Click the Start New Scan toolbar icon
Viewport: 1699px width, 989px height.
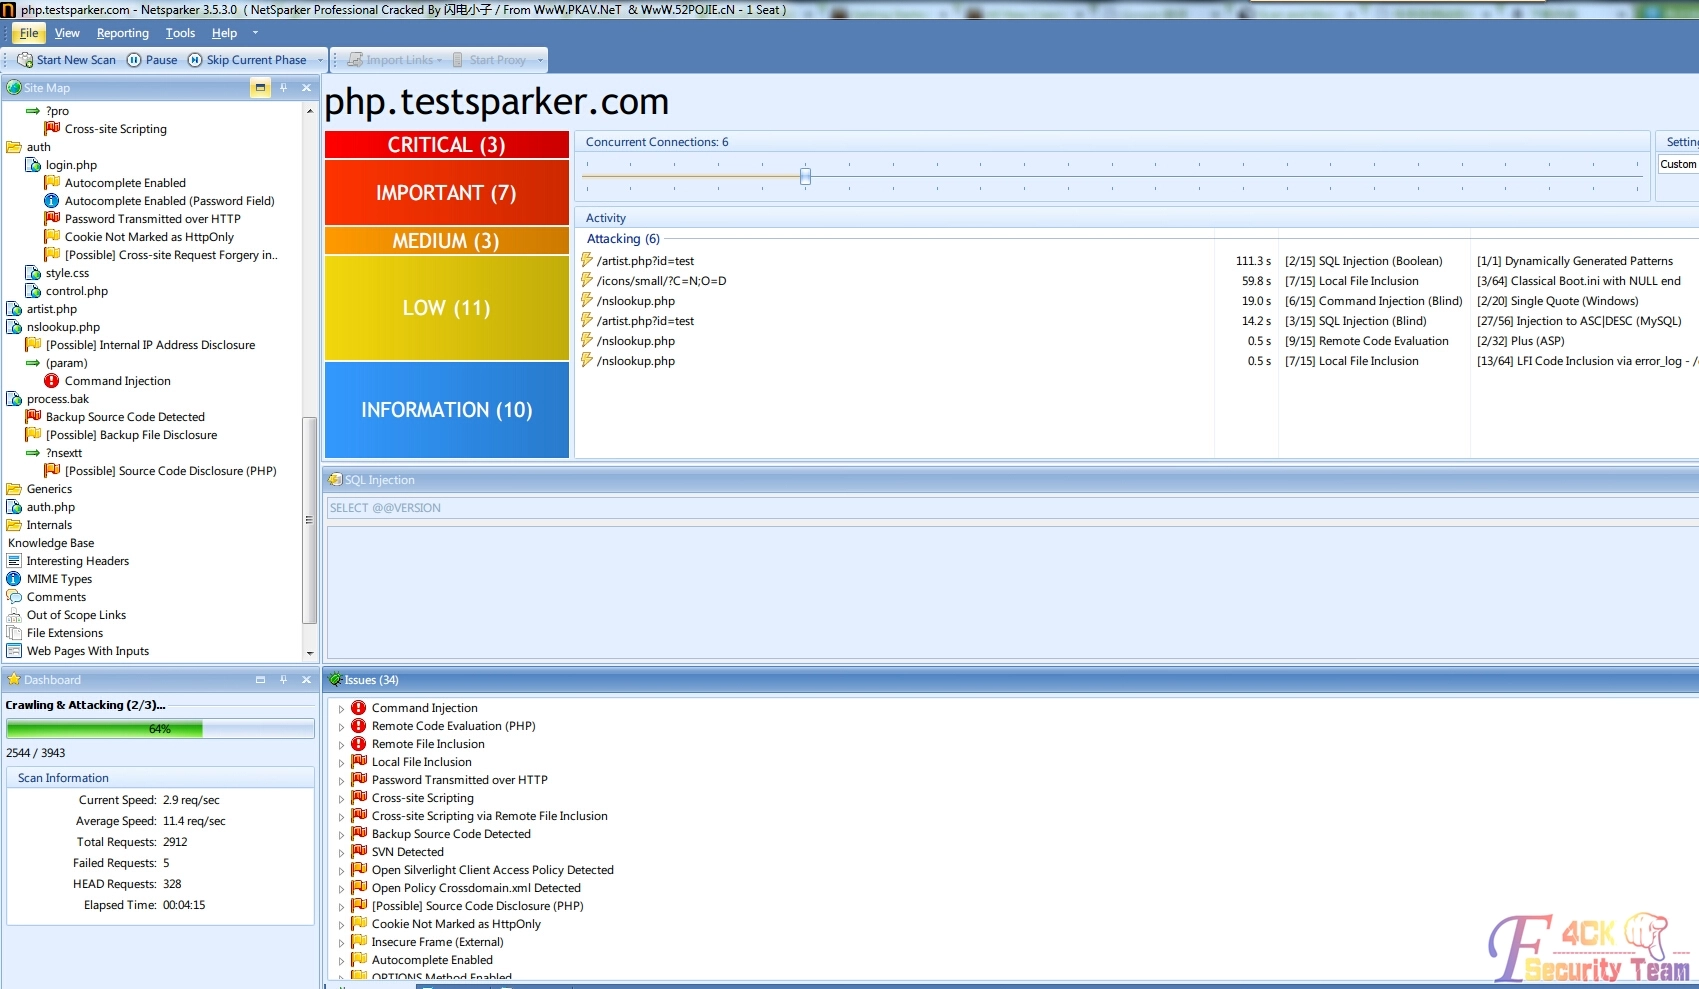pyautogui.click(x=23, y=59)
